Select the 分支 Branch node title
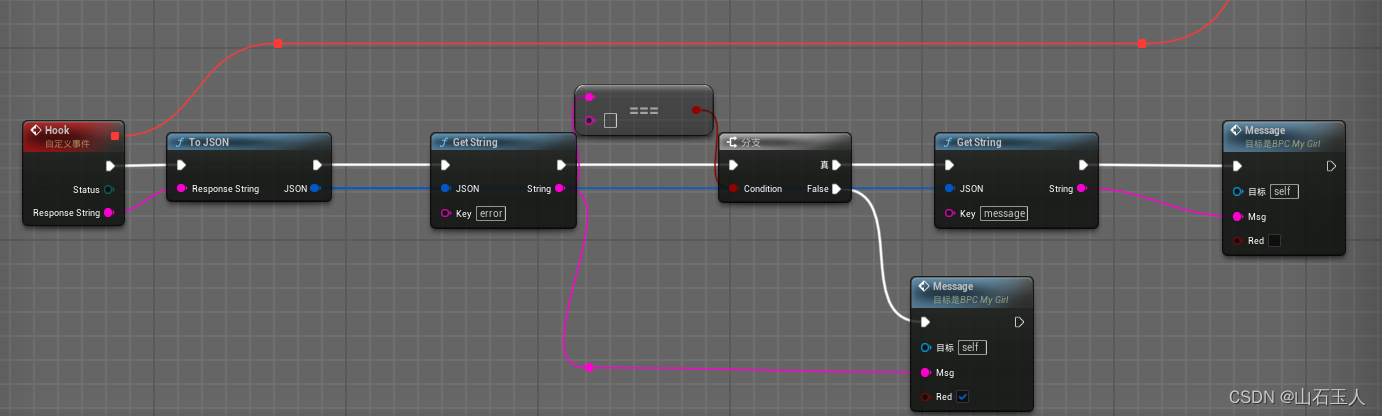The height and width of the screenshot is (416, 1382). tap(751, 142)
